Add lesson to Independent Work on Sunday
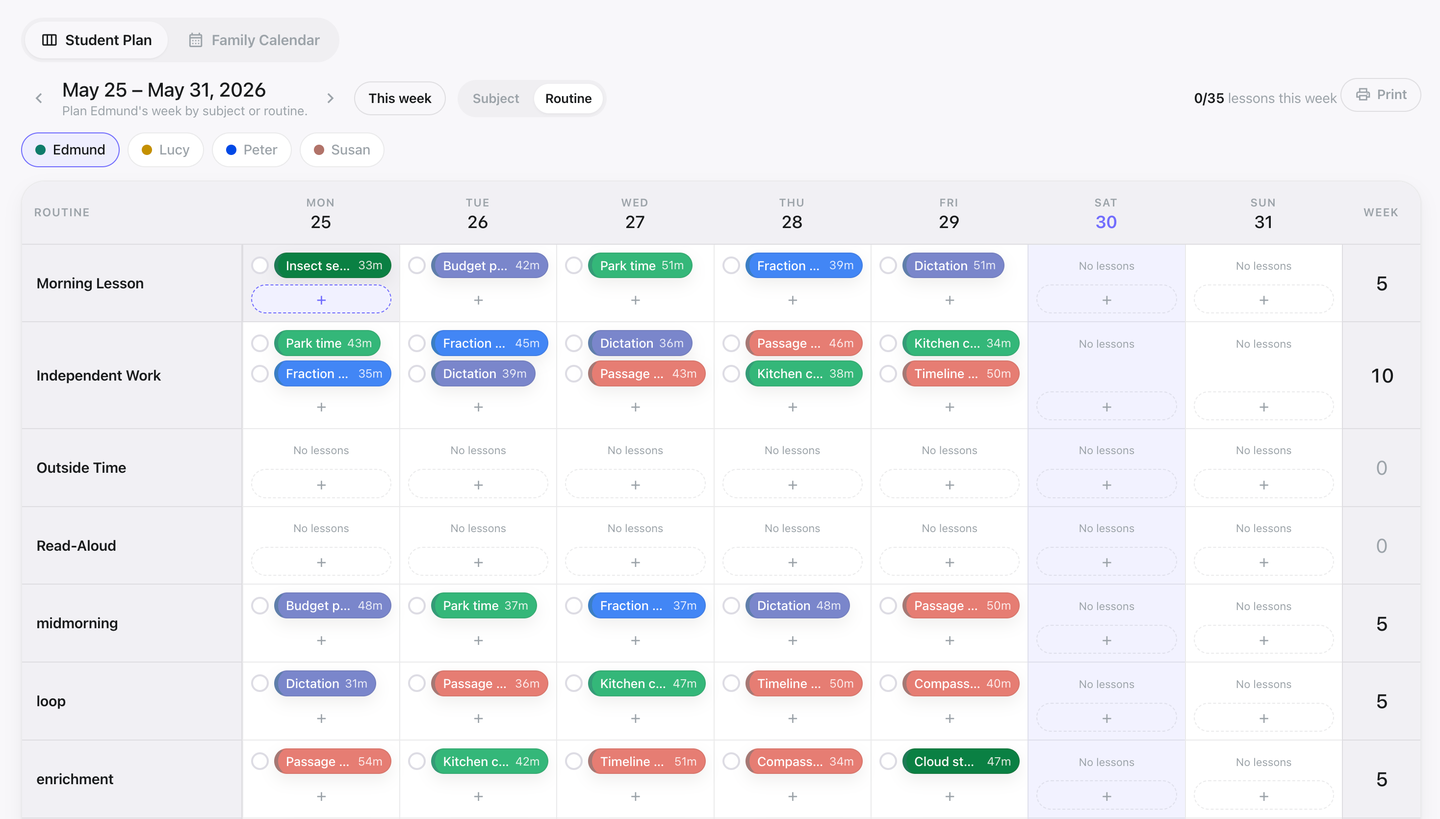 (x=1263, y=407)
